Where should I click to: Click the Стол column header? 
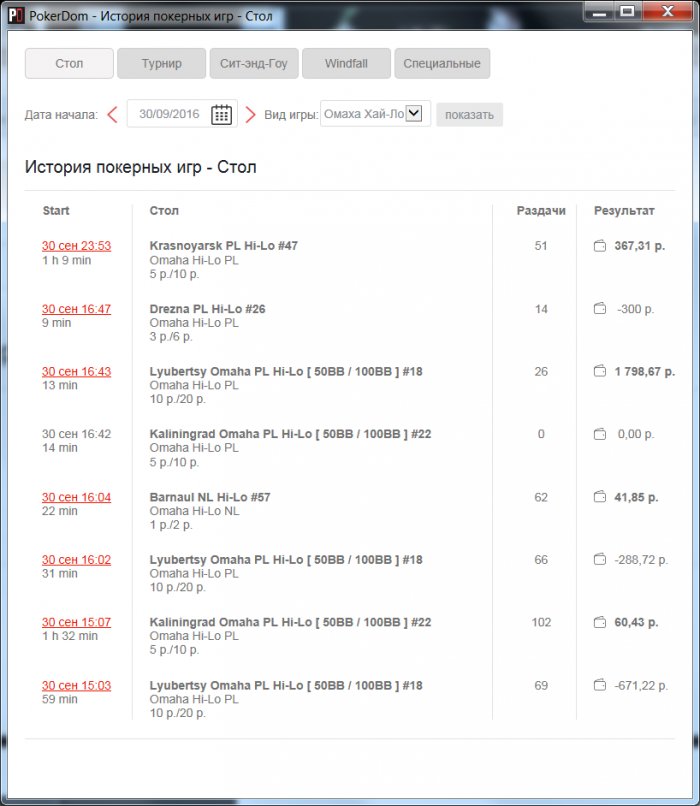coord(164,210)
